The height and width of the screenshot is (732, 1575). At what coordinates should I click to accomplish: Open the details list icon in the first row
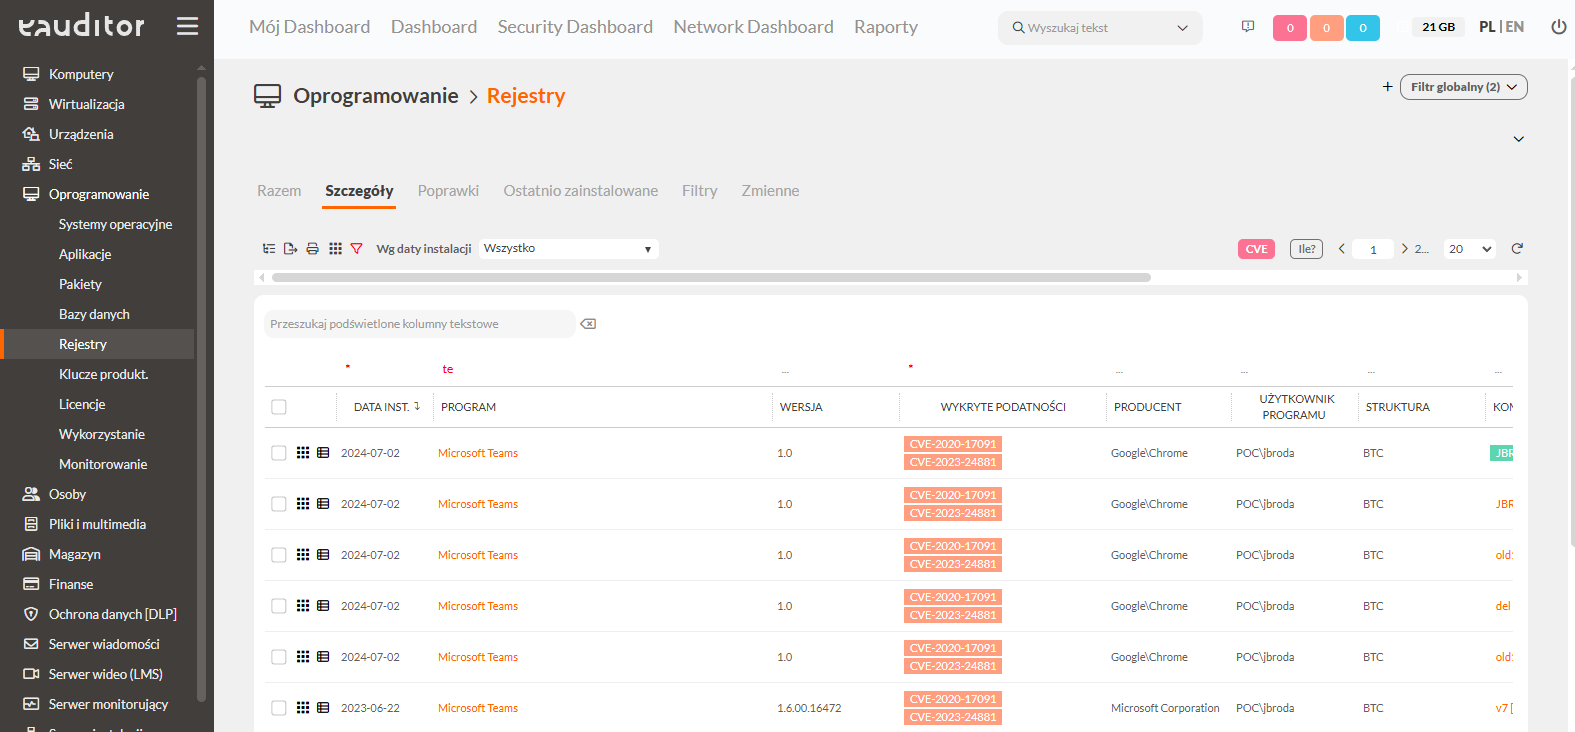[323, 453]
